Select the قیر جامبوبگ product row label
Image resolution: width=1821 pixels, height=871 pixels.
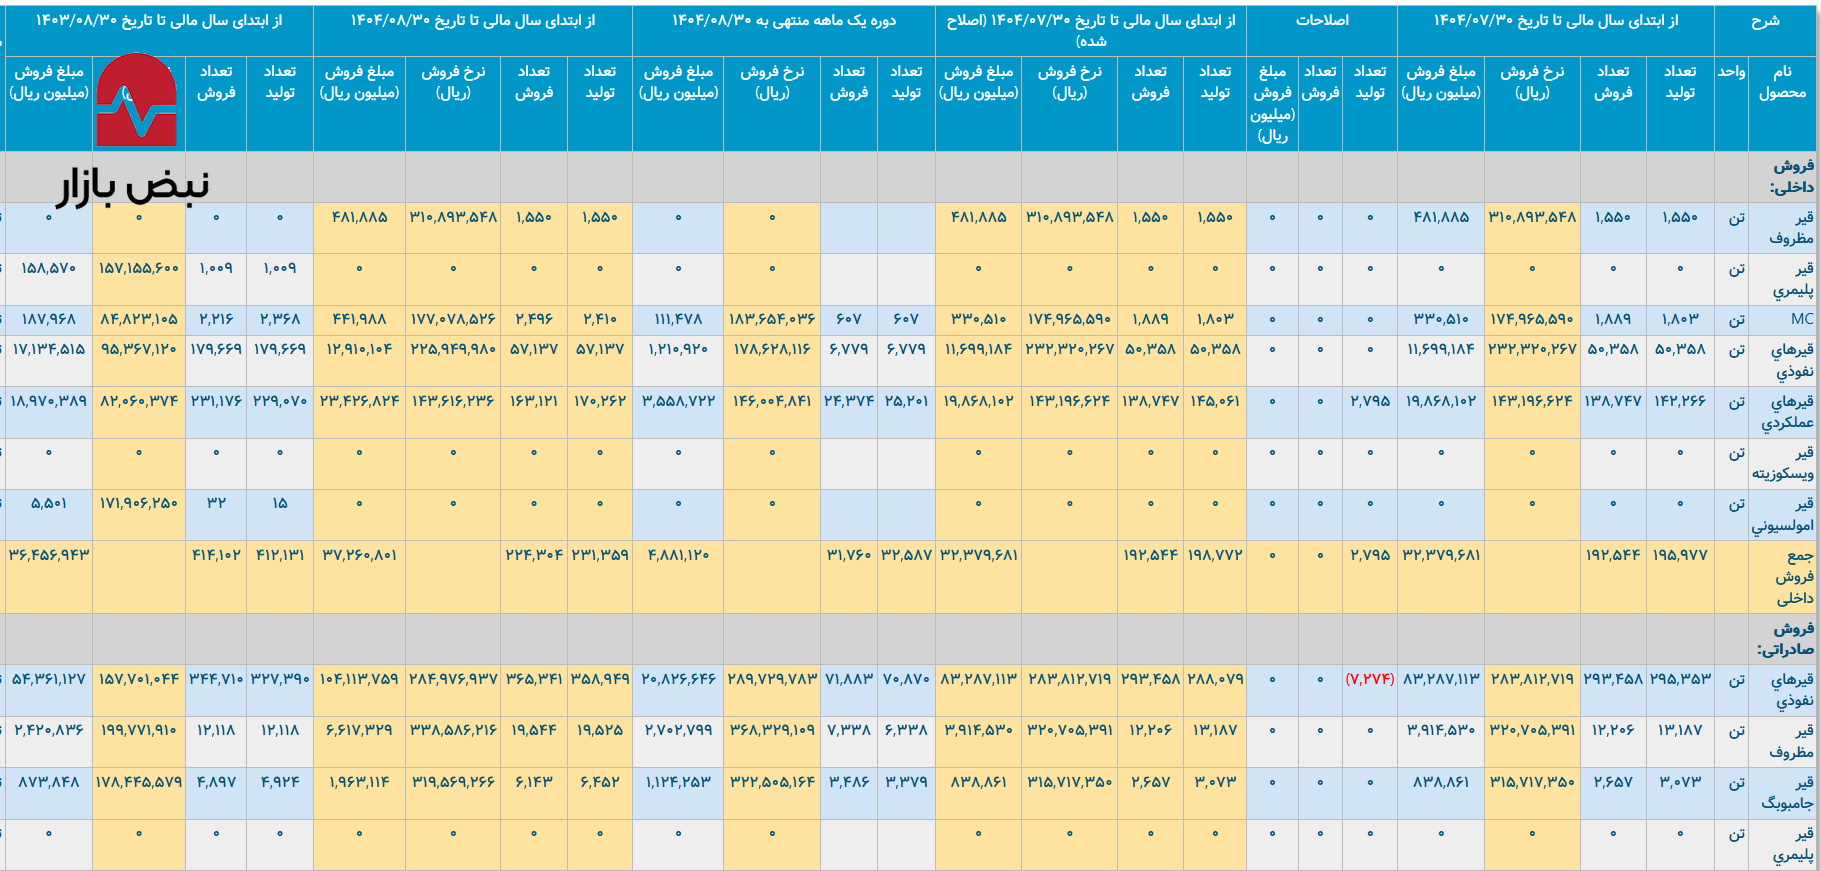point(1787,793)
